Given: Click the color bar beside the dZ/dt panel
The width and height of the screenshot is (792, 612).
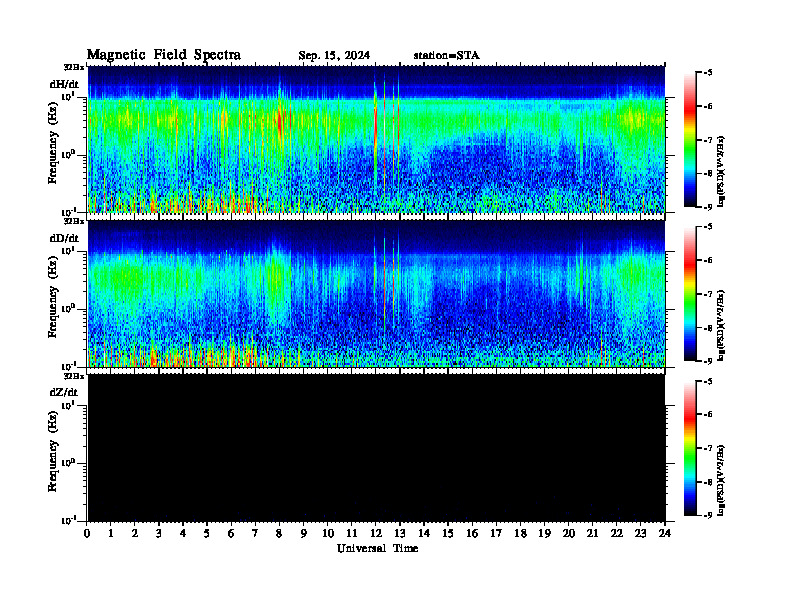Looking at the screenshot, I should coord(690,448).
